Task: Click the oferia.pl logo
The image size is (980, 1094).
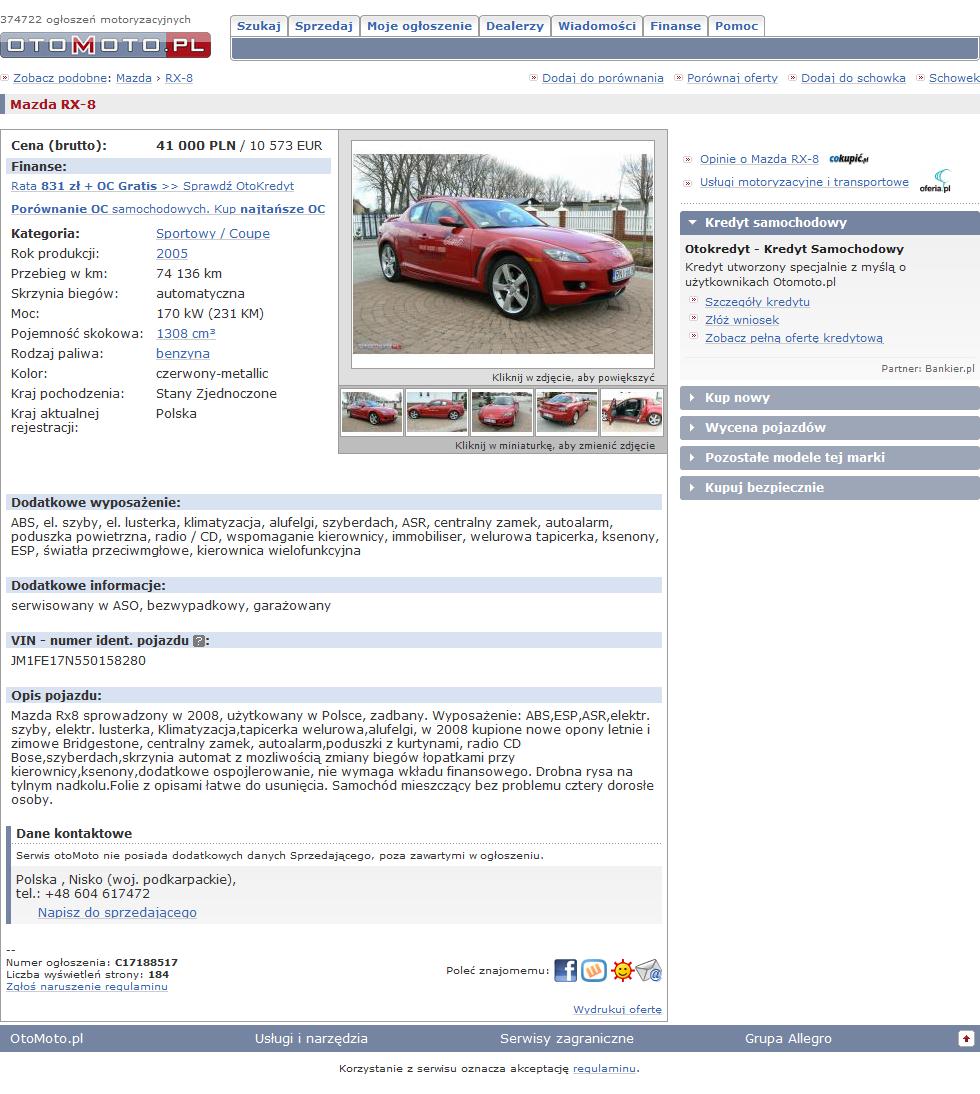Action: click(935, 181)
